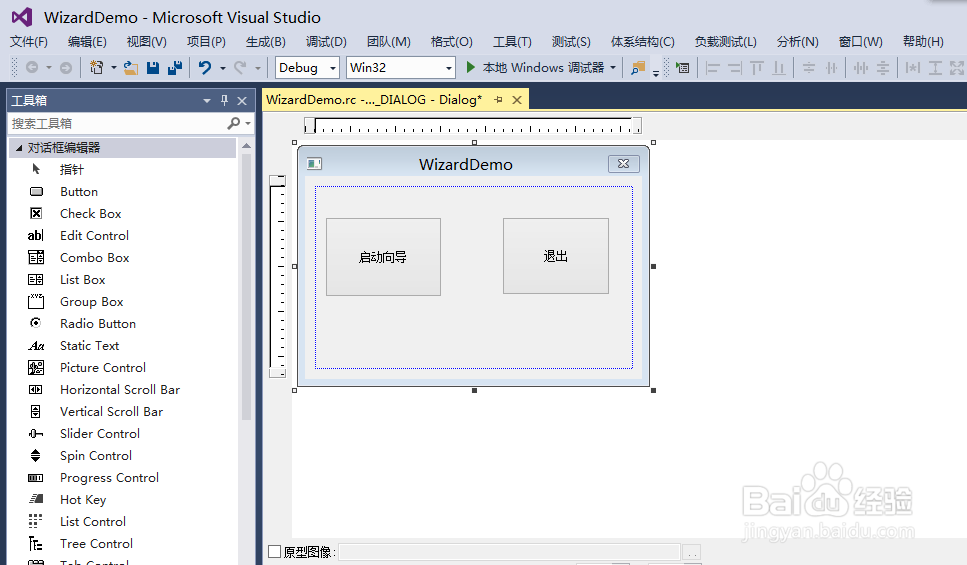Pin the WizardDemo.rc document tab

click(498, 99)
